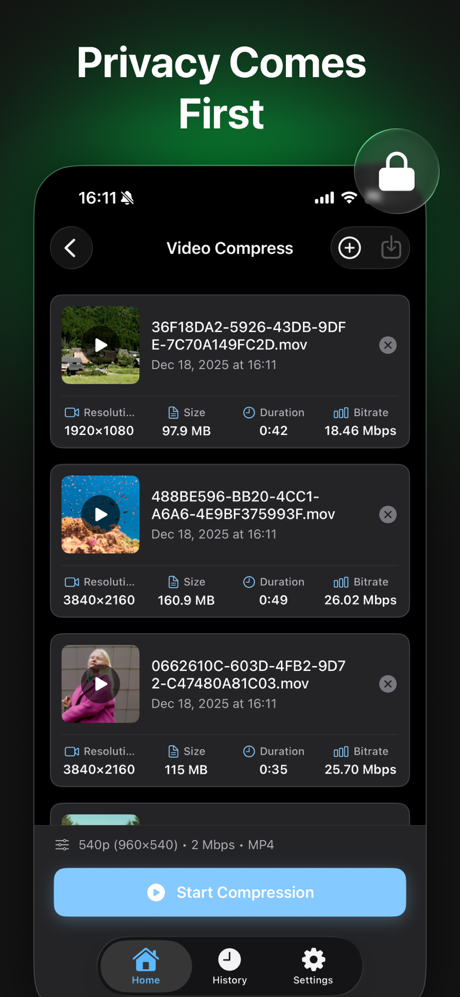Tap the cellular signal bars icon
This screenshot has height=997, width=460.
[324, 198]
